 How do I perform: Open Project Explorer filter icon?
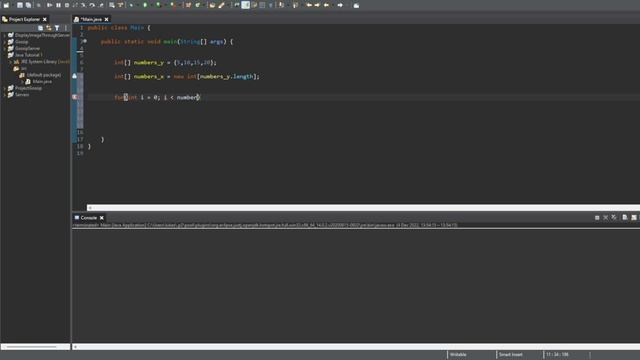[x=57, y=28]
